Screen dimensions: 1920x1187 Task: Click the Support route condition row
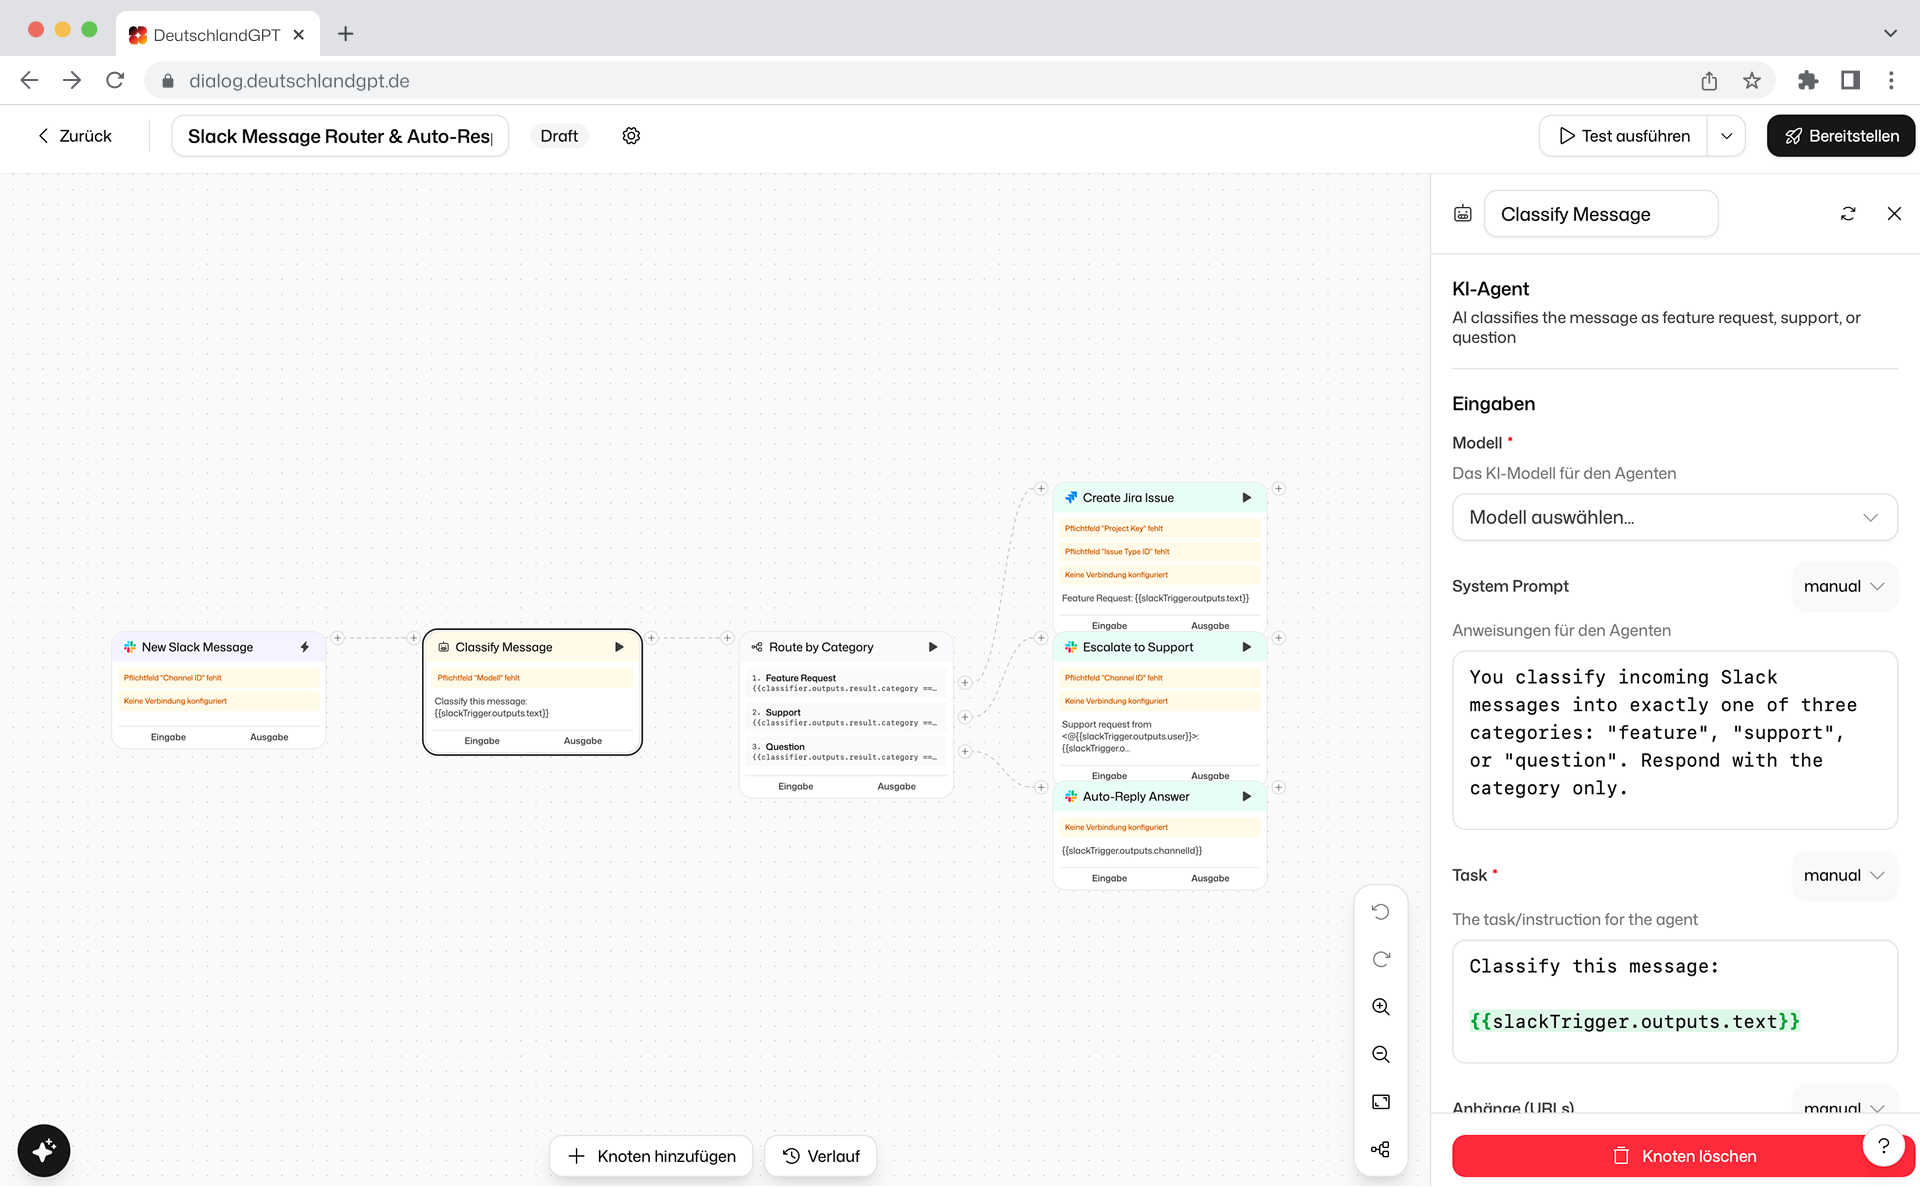pyautogui.click(x=846, y=717)
